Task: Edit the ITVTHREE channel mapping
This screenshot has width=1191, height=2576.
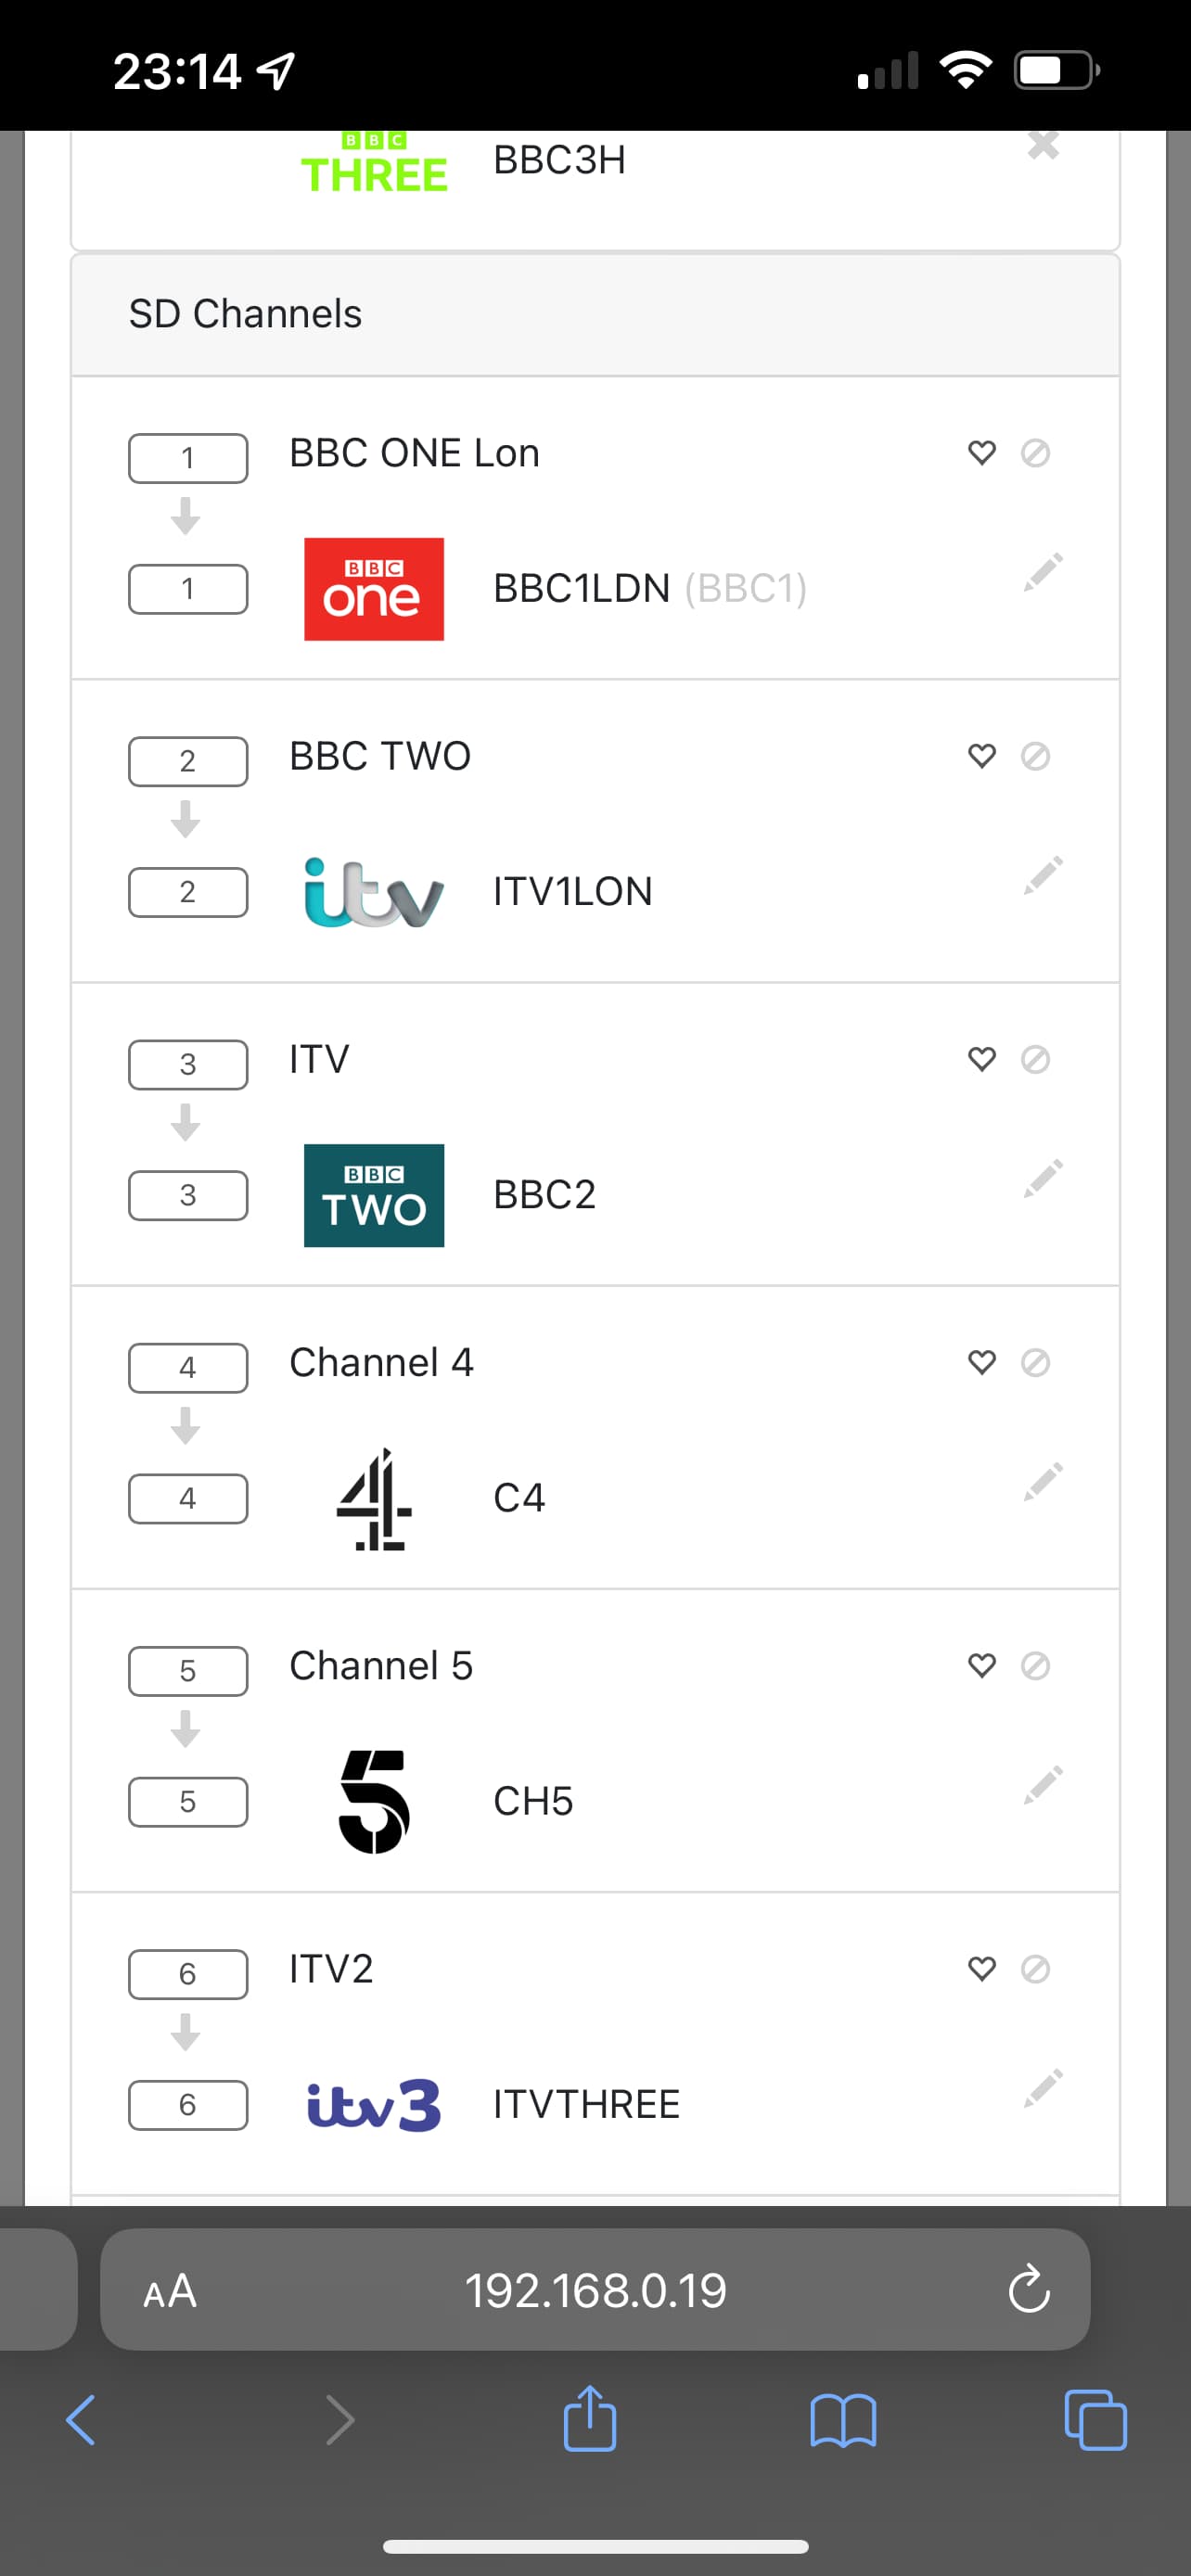Action: tap(1042, 2088)
